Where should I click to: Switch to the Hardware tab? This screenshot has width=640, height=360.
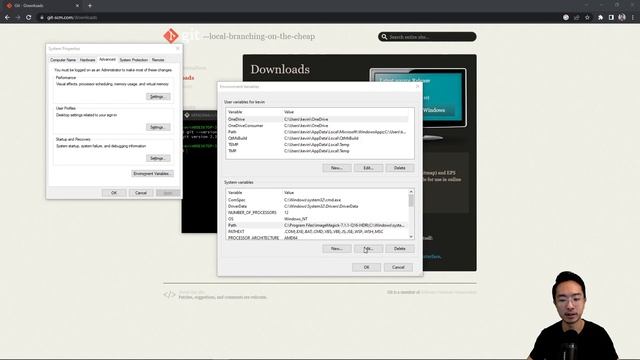pos(87,60)
